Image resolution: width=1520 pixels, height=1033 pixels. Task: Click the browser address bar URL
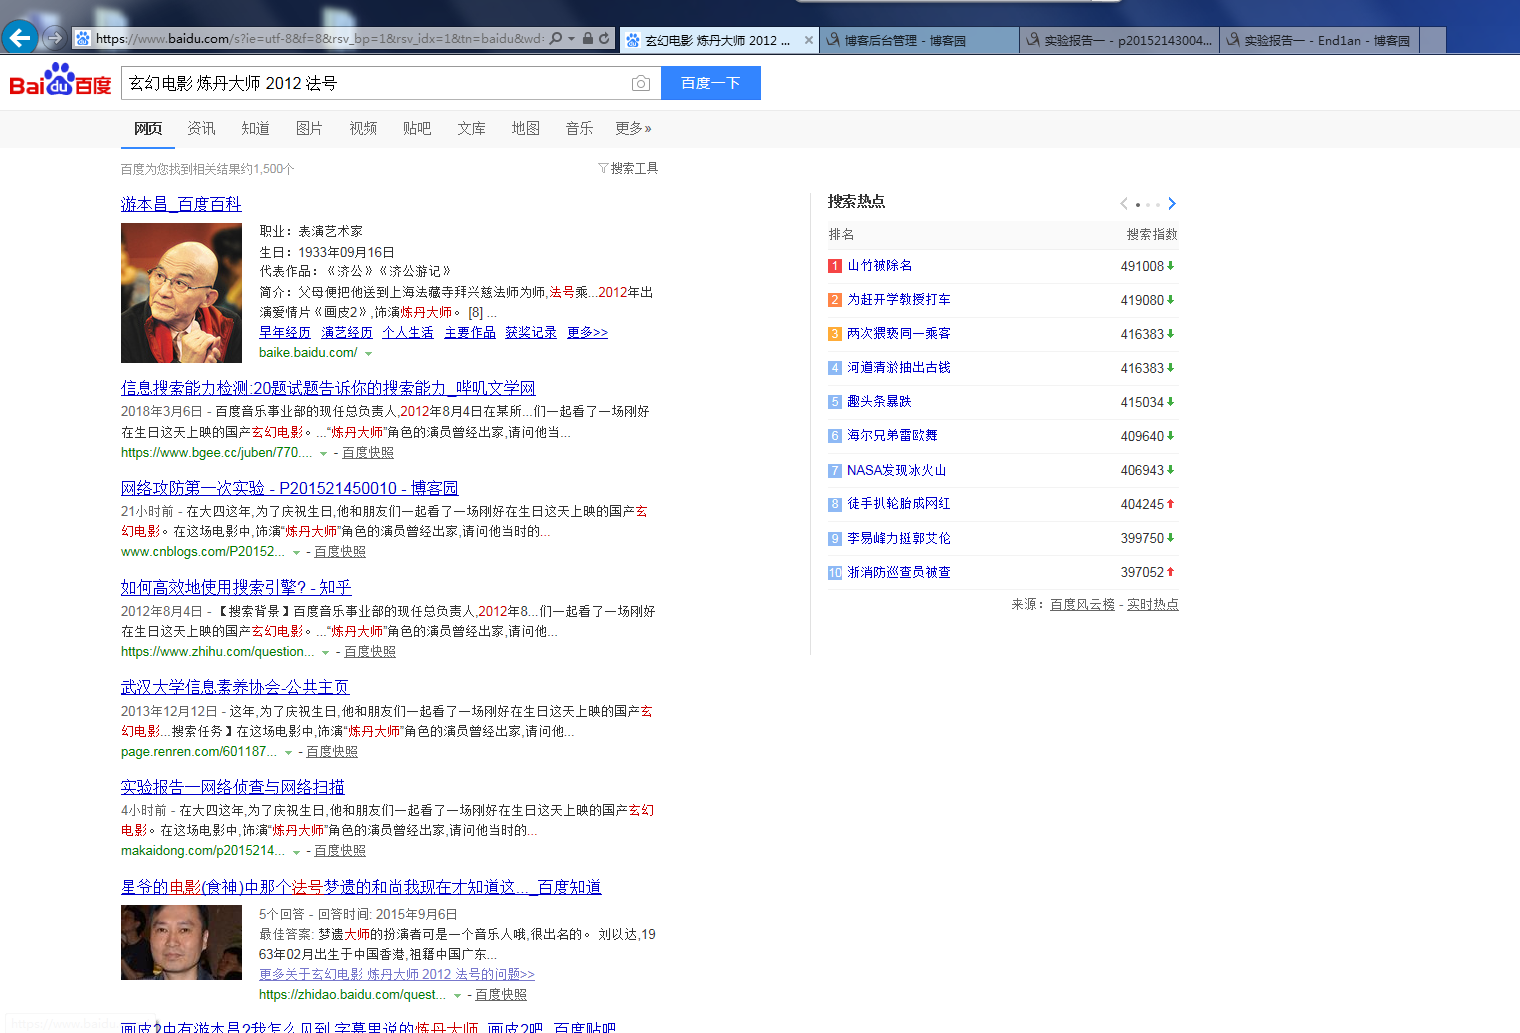coord(319,39)
